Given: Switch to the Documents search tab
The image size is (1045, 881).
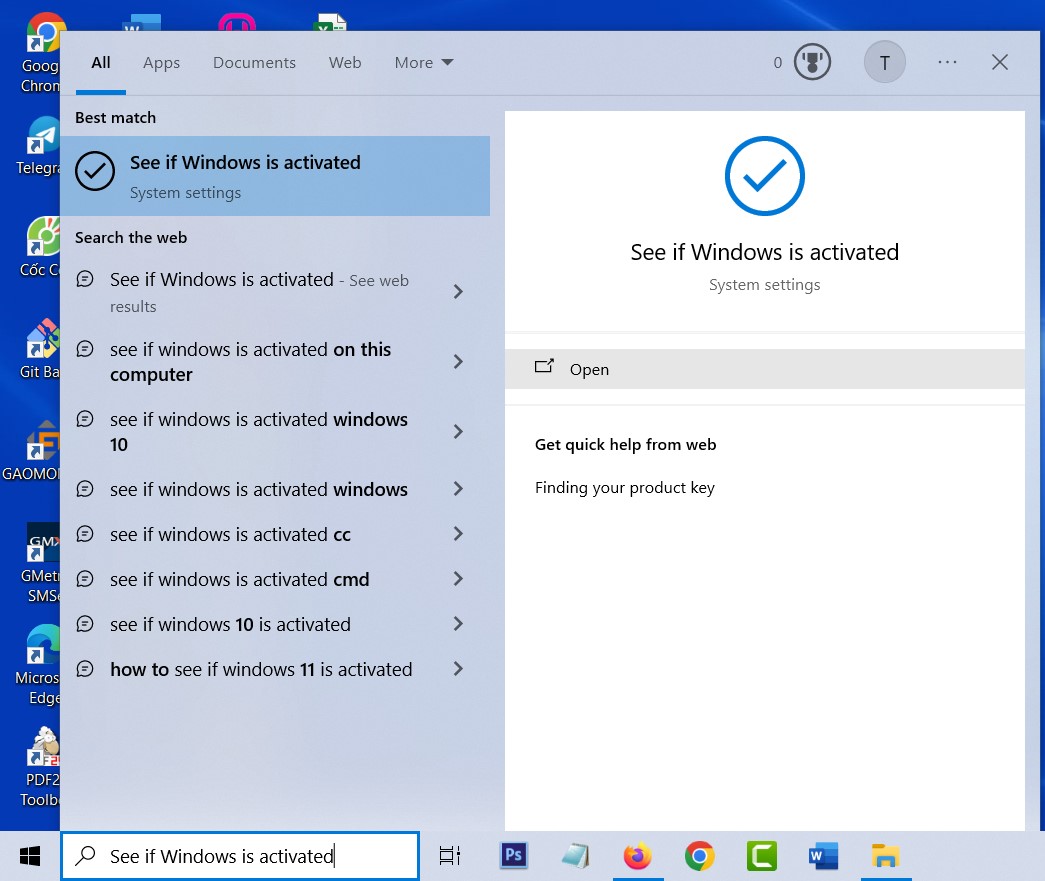Looking at the screenshot, I should [x=254, y=62].
